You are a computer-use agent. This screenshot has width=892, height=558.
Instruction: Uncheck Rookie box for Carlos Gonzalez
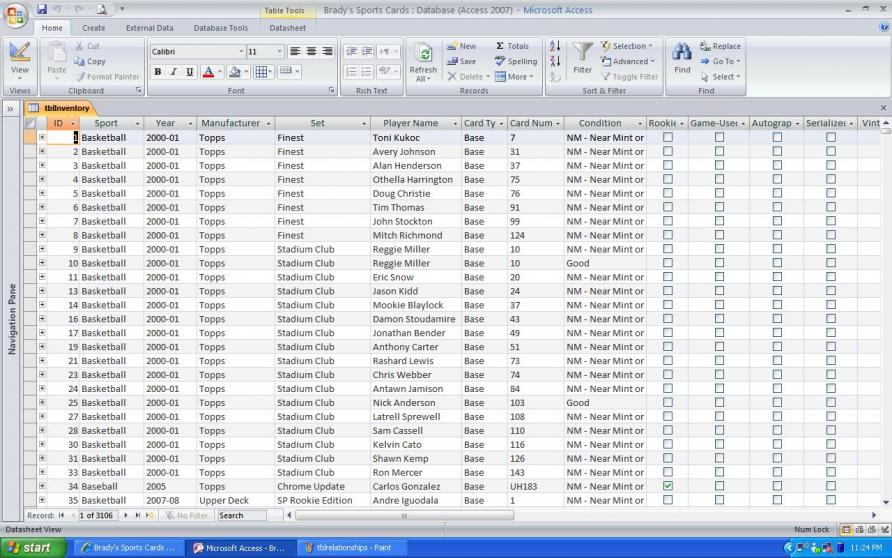point(668,486)
